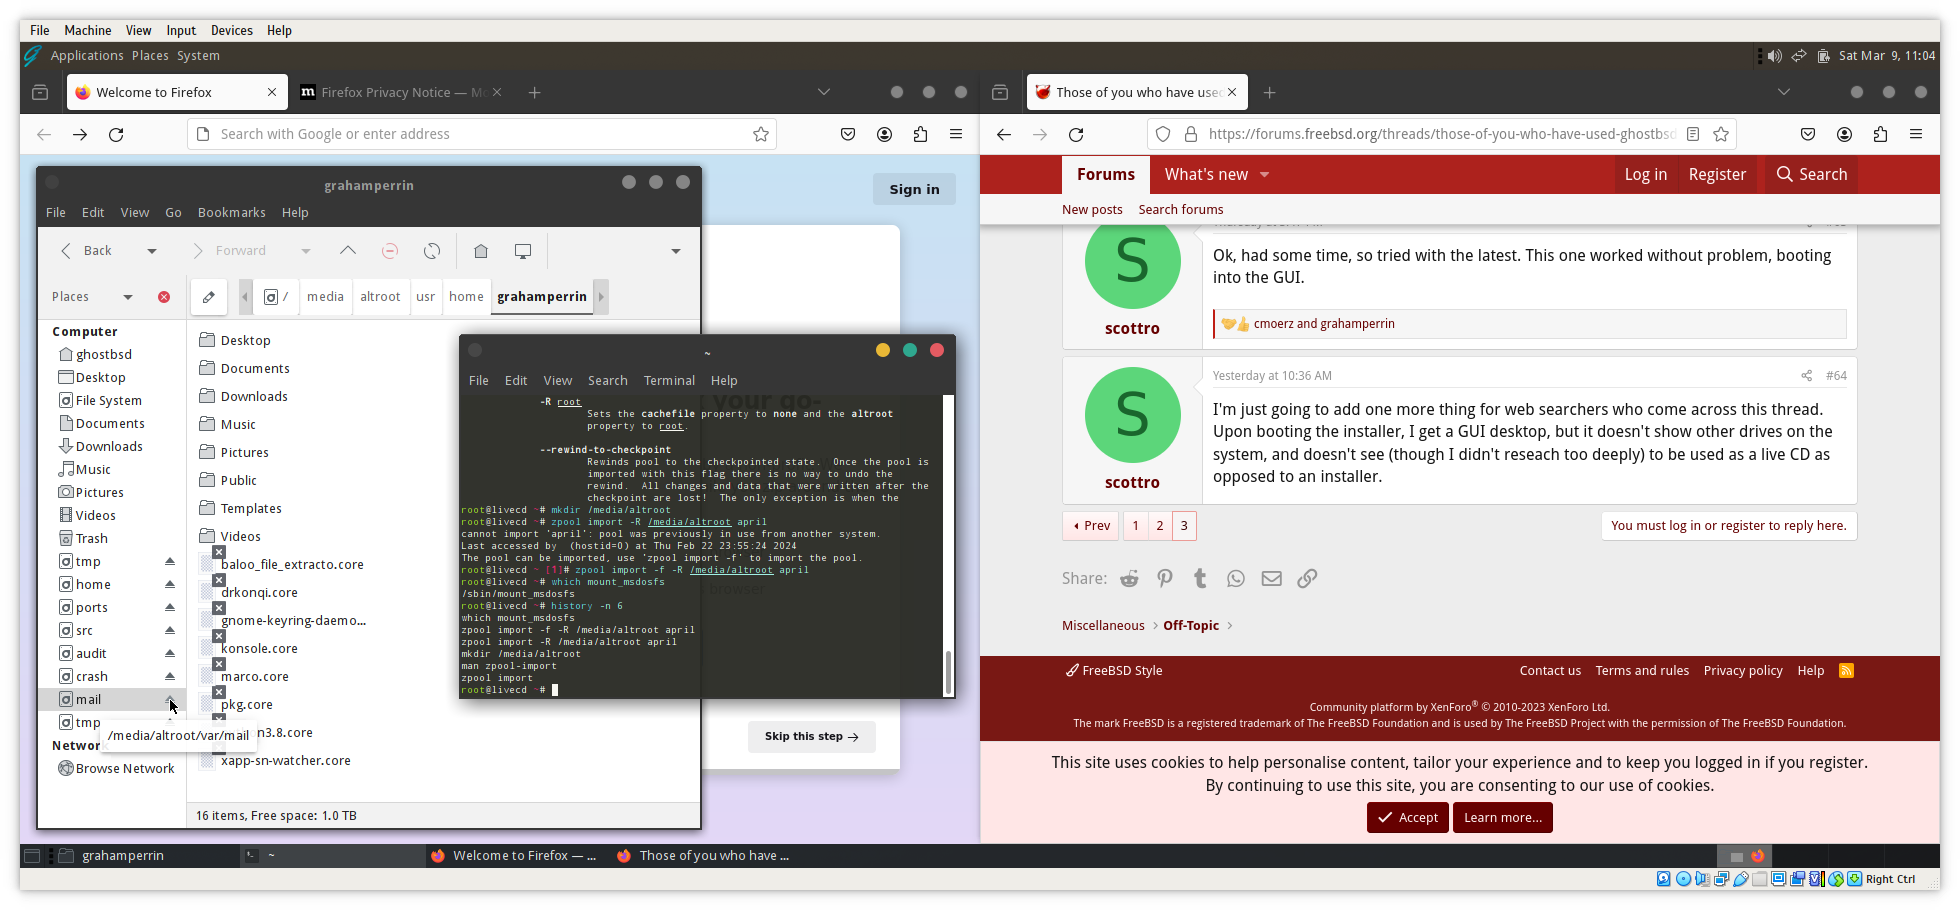
Task: Eject the crash volume in sidebar
Action: tap(170, 677)
